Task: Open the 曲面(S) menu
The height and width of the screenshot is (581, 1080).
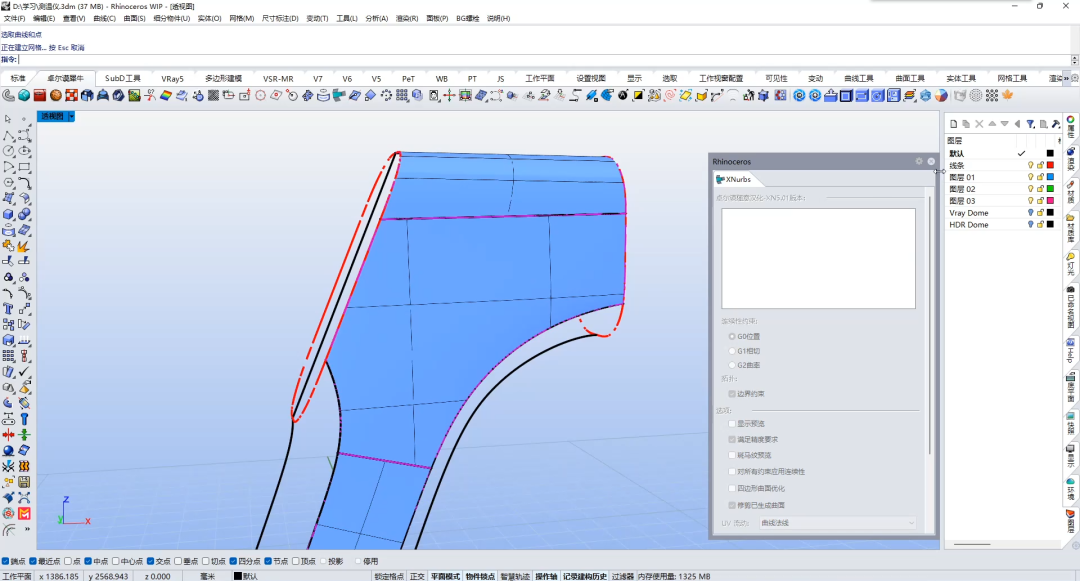Action: (134, 19)
